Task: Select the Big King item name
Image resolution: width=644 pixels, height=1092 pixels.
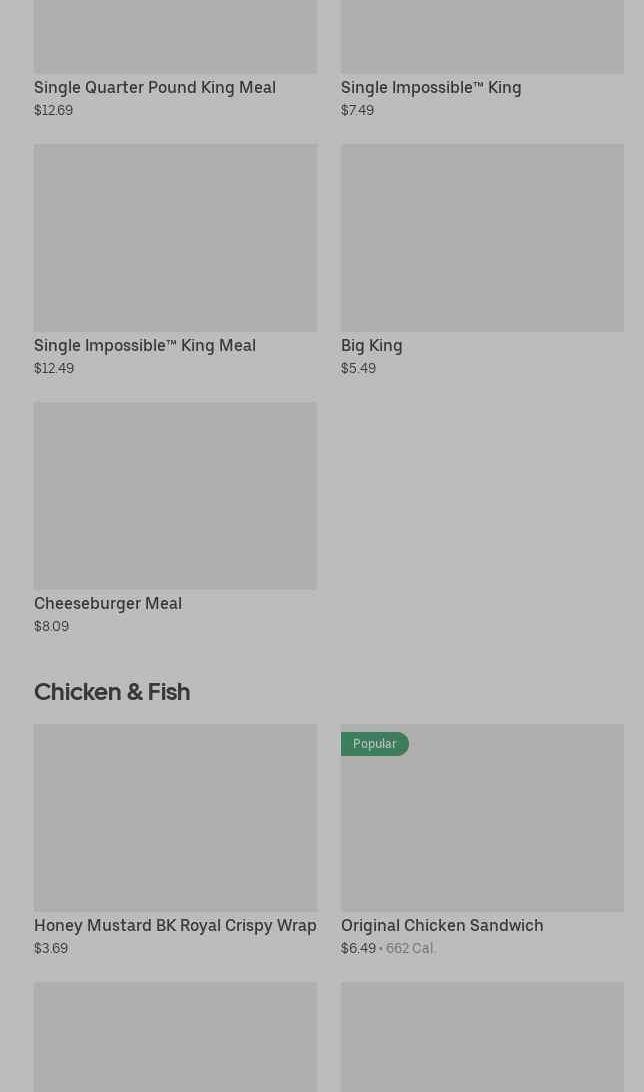Action: (372, 345)
